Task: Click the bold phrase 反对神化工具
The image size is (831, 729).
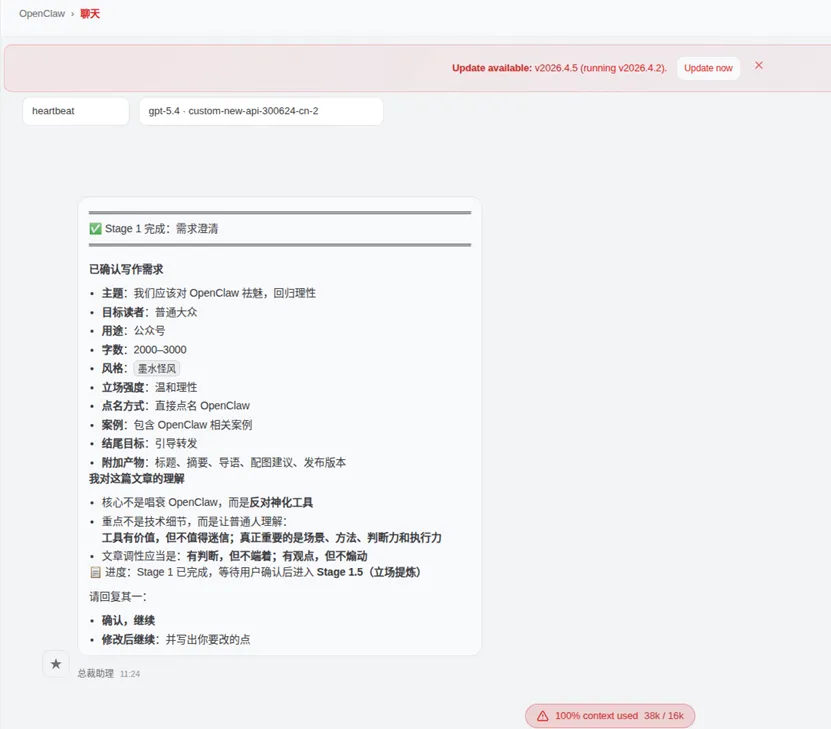Action: click(281, 502)
